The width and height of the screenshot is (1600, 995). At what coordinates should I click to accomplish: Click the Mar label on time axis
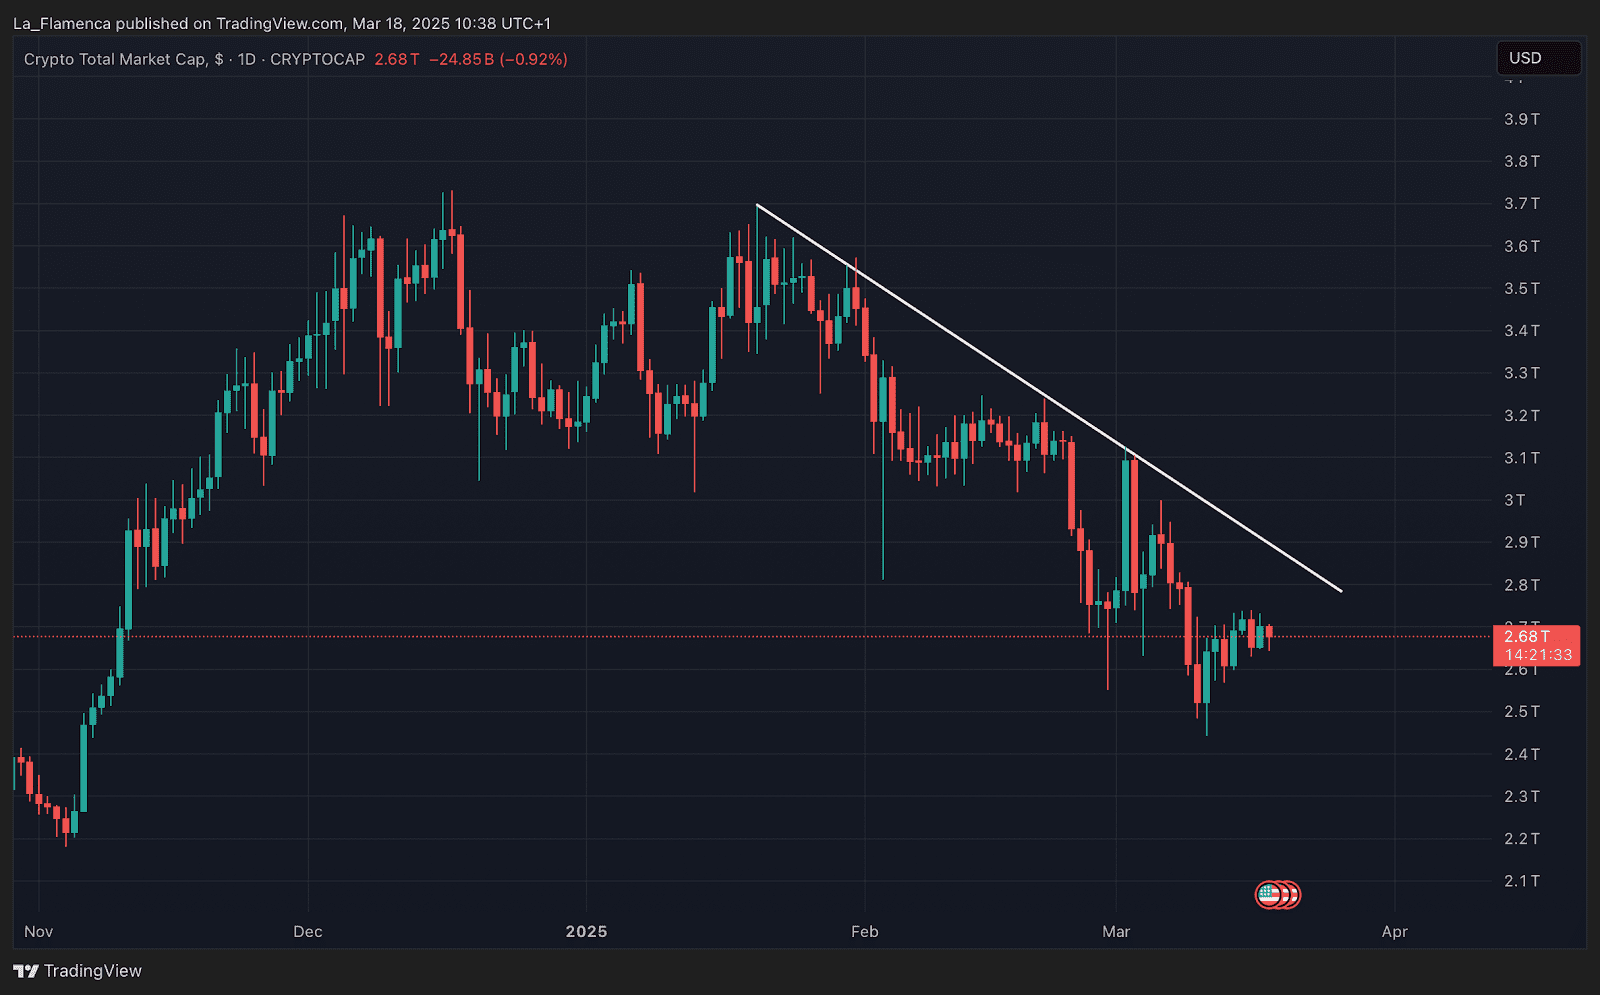tap(1116, 931)
